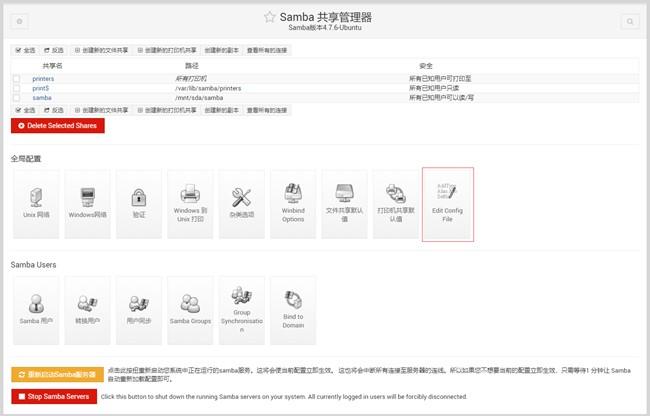Click 共享名 column header
The height and width of the screenshot is (416, 650).
point(52,66)
